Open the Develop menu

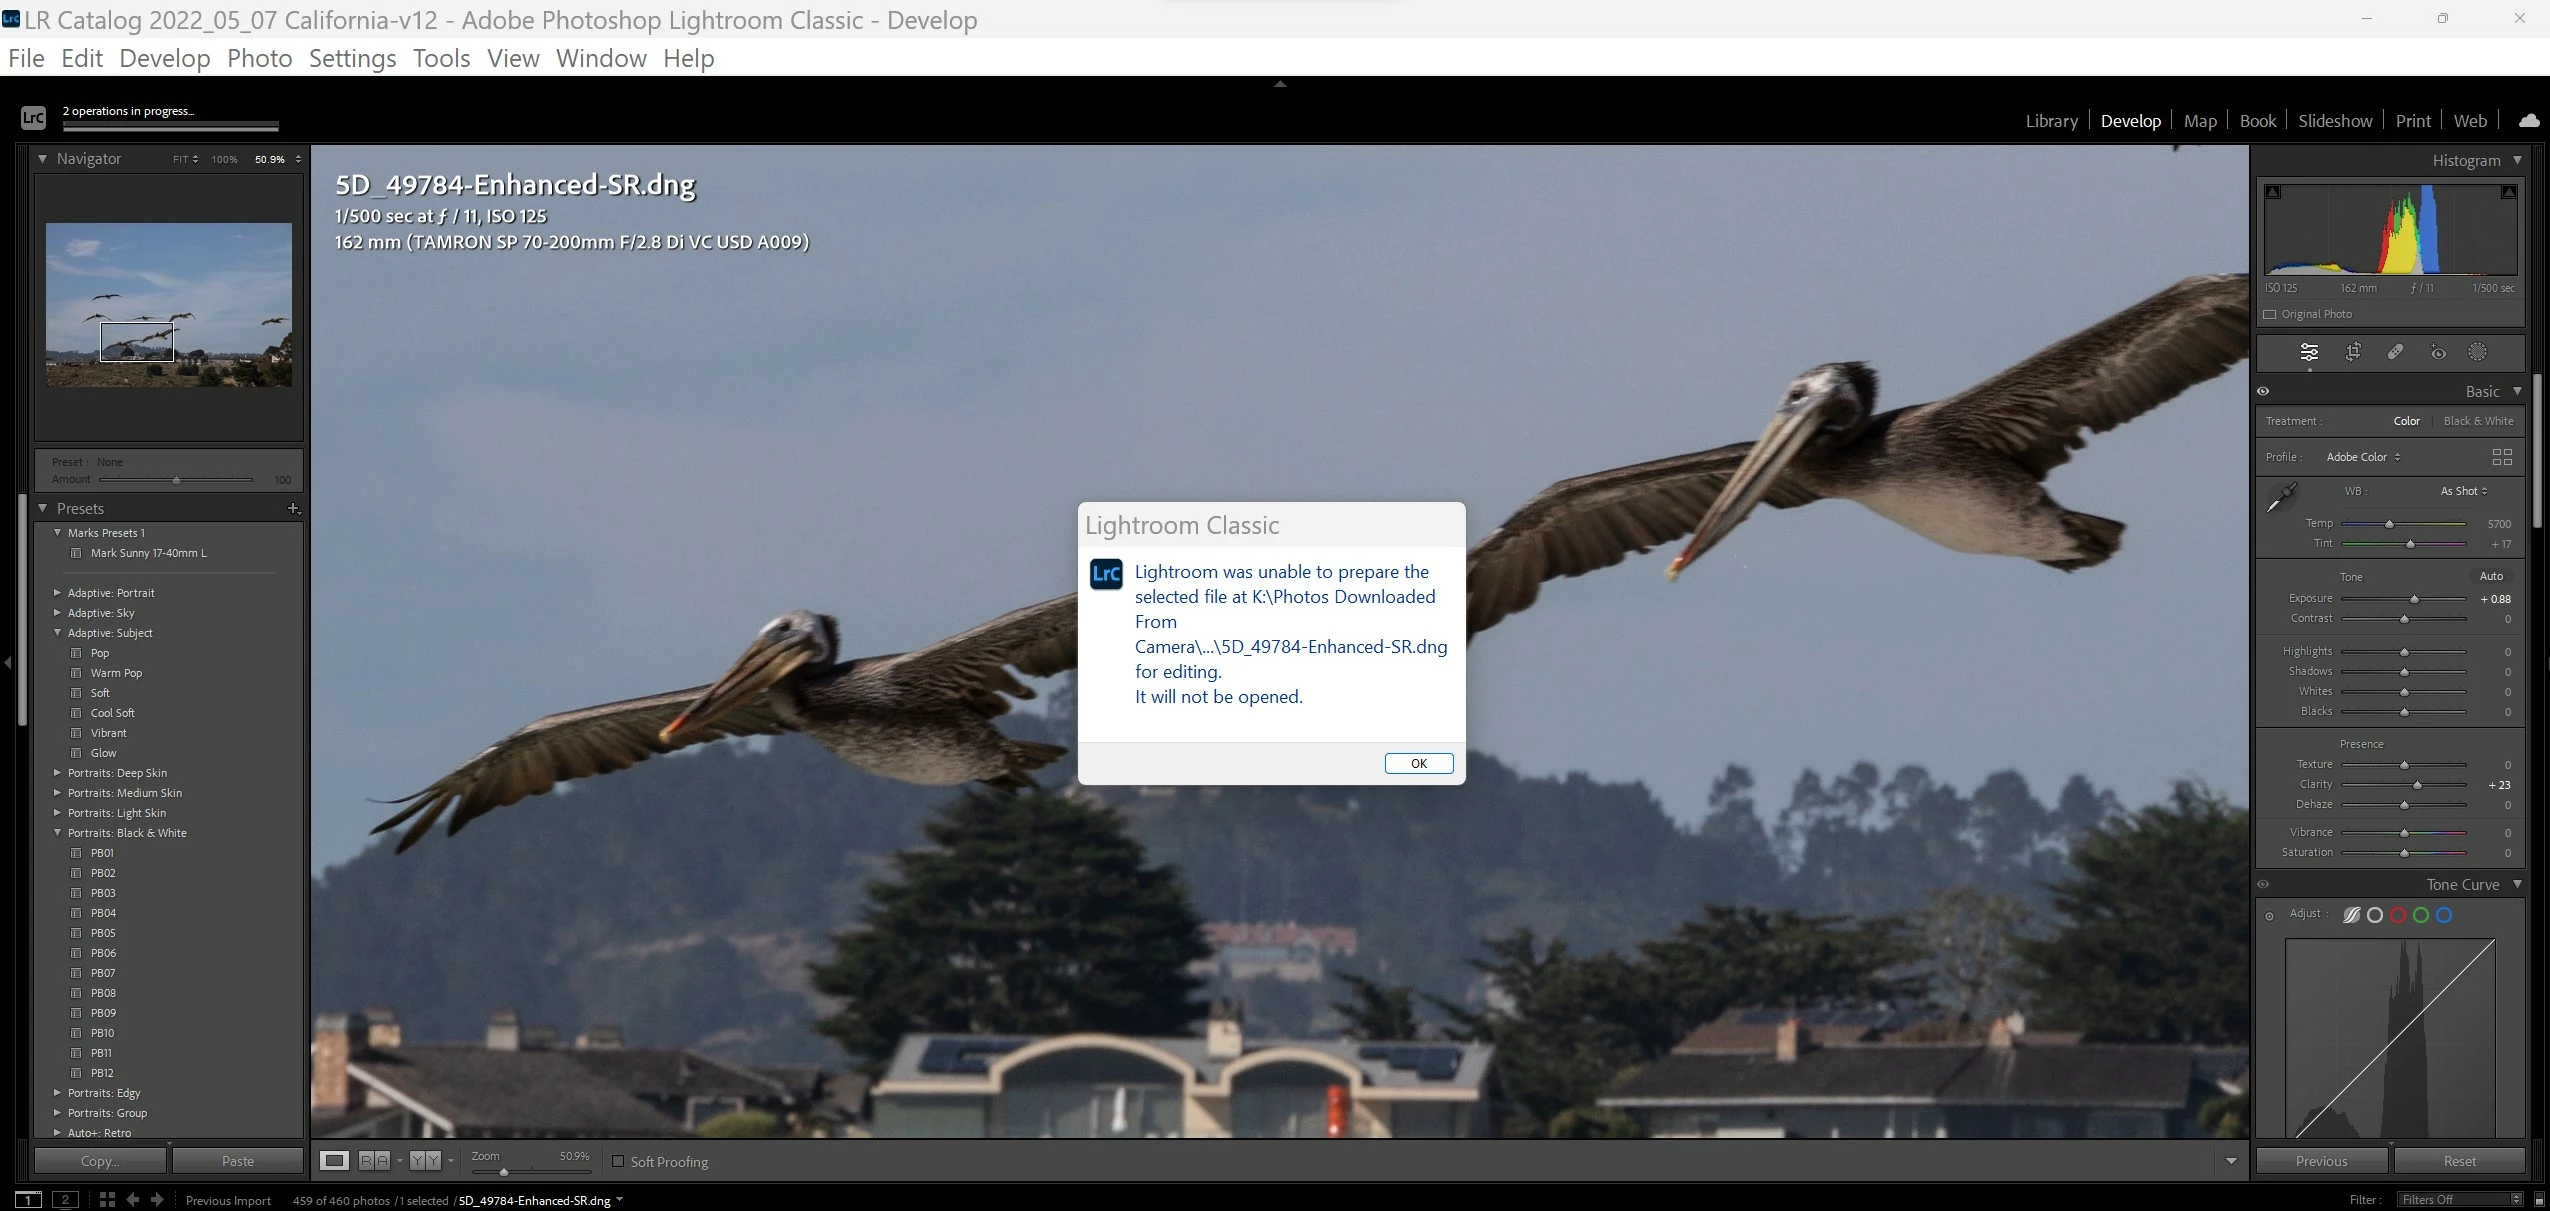(x=164, y=58)
